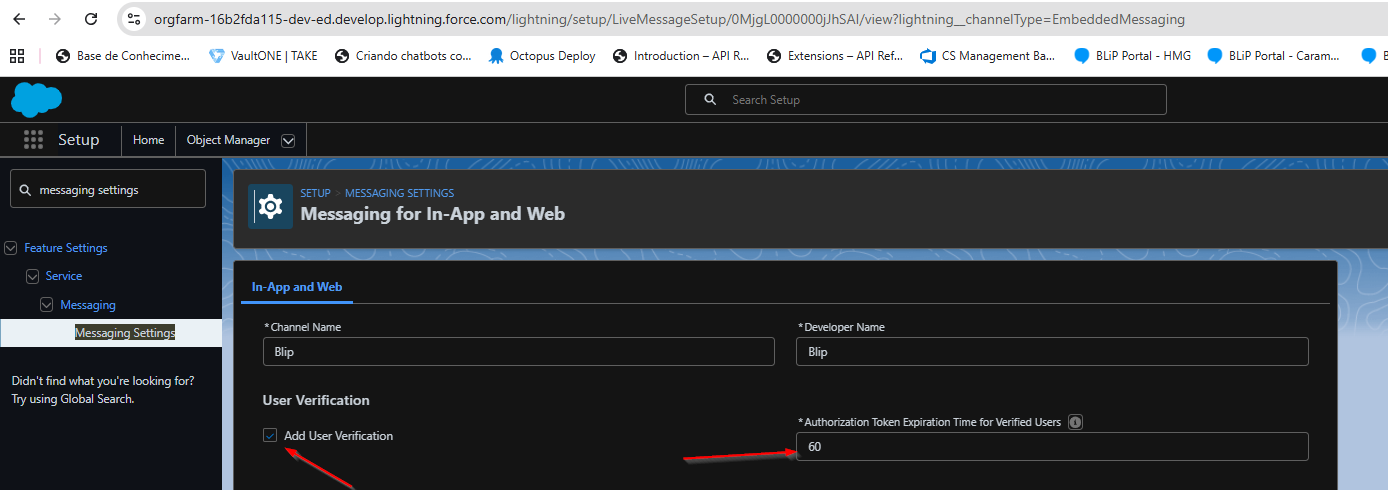
Task: Open the App Launcher grid icon
Action: pos(33,140)
